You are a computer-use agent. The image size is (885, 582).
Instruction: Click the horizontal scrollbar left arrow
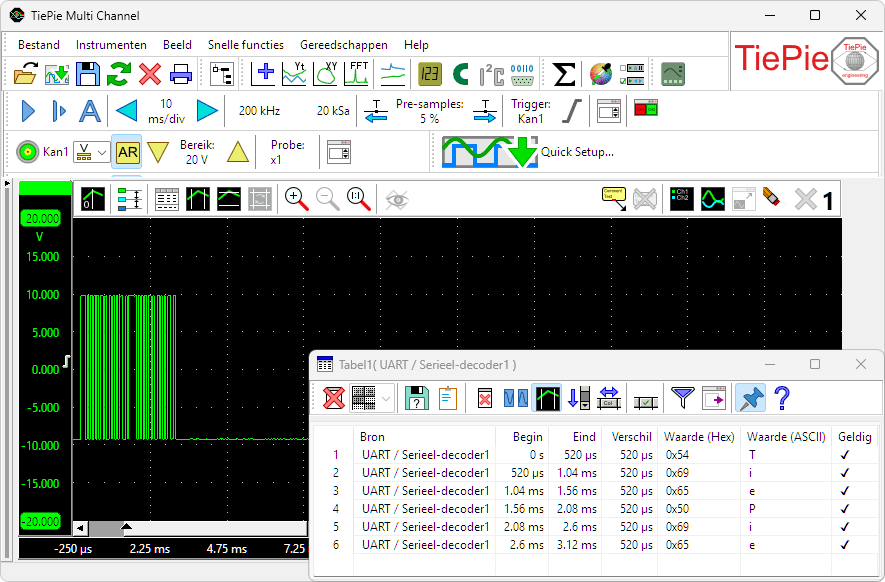tap(80, 528)
